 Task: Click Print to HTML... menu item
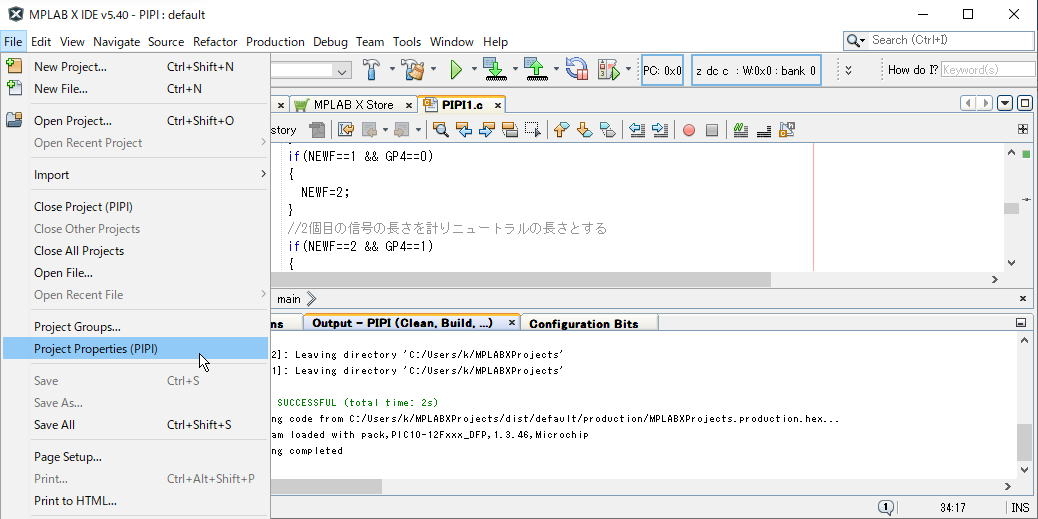[135, 500]
